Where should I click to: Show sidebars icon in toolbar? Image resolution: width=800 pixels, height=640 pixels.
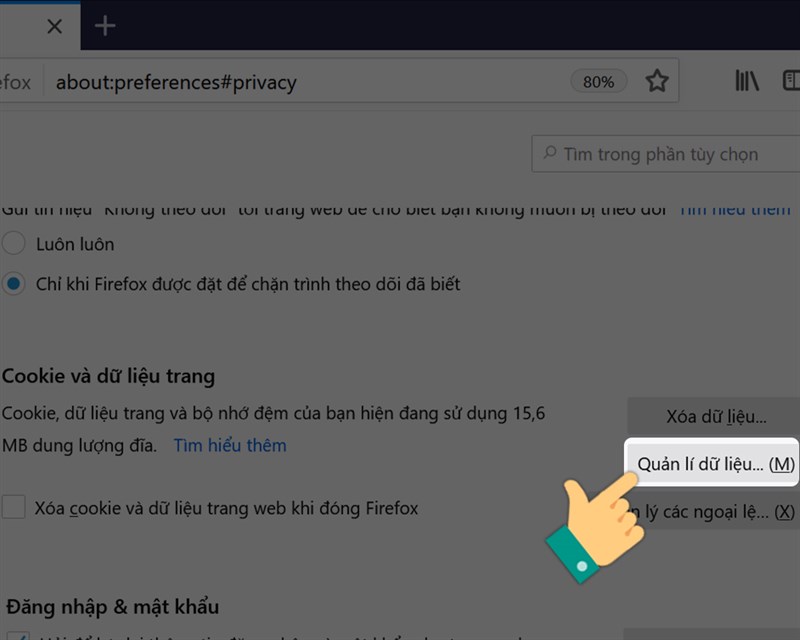(791, 81)
